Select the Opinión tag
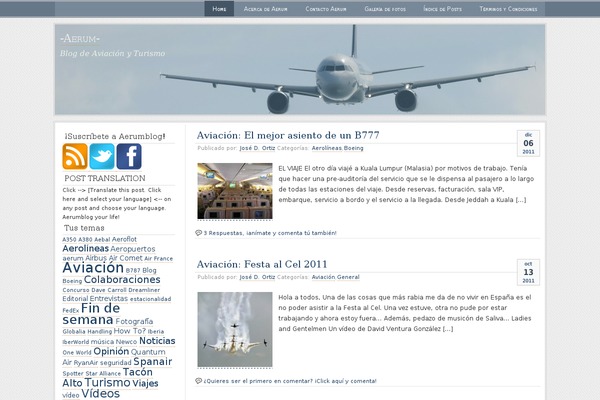This screenshot has height=400, width=600. click(111, 351)
